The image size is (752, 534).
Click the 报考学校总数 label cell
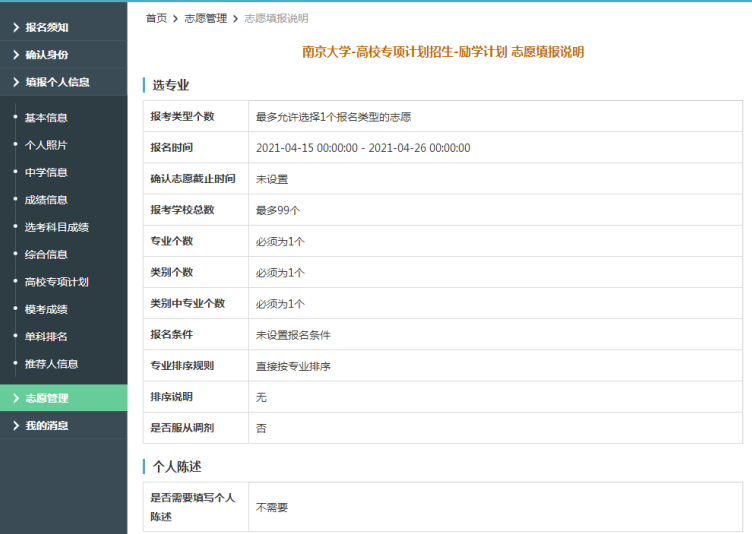click(196, 210)
